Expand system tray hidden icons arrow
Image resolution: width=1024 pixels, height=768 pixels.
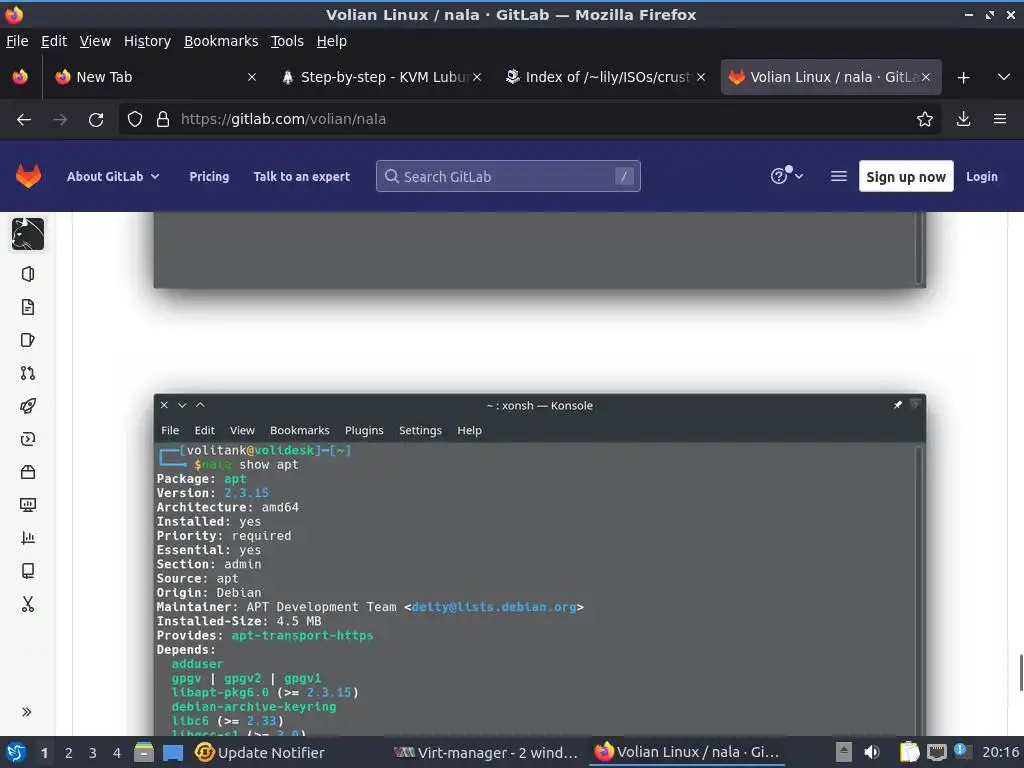coord(844,752)
